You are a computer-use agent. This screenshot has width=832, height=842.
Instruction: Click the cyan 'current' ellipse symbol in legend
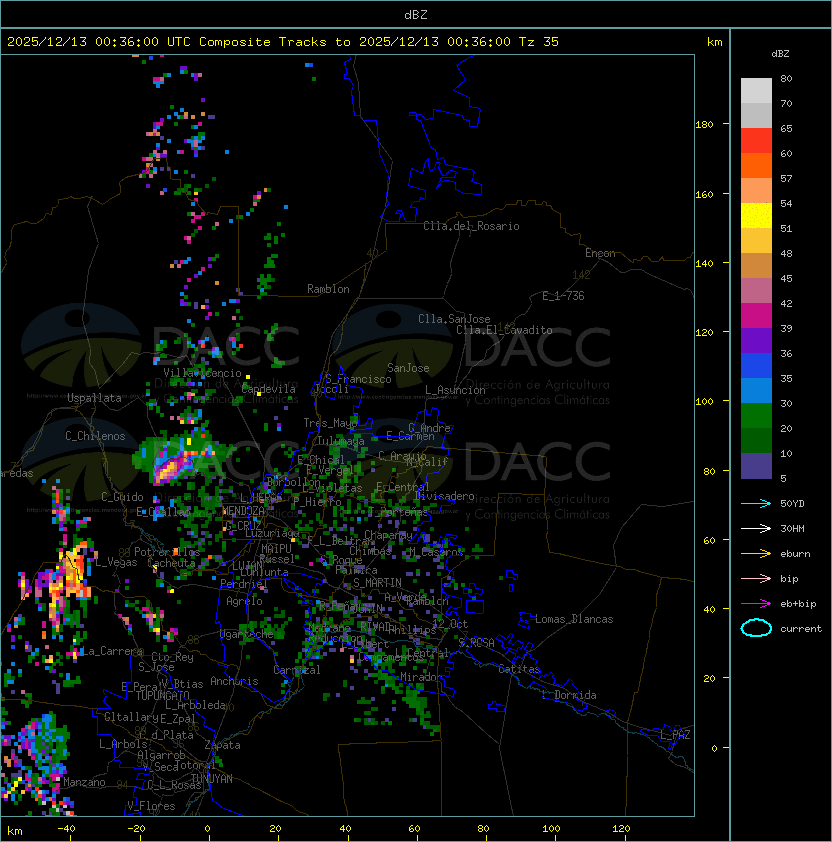756,628
